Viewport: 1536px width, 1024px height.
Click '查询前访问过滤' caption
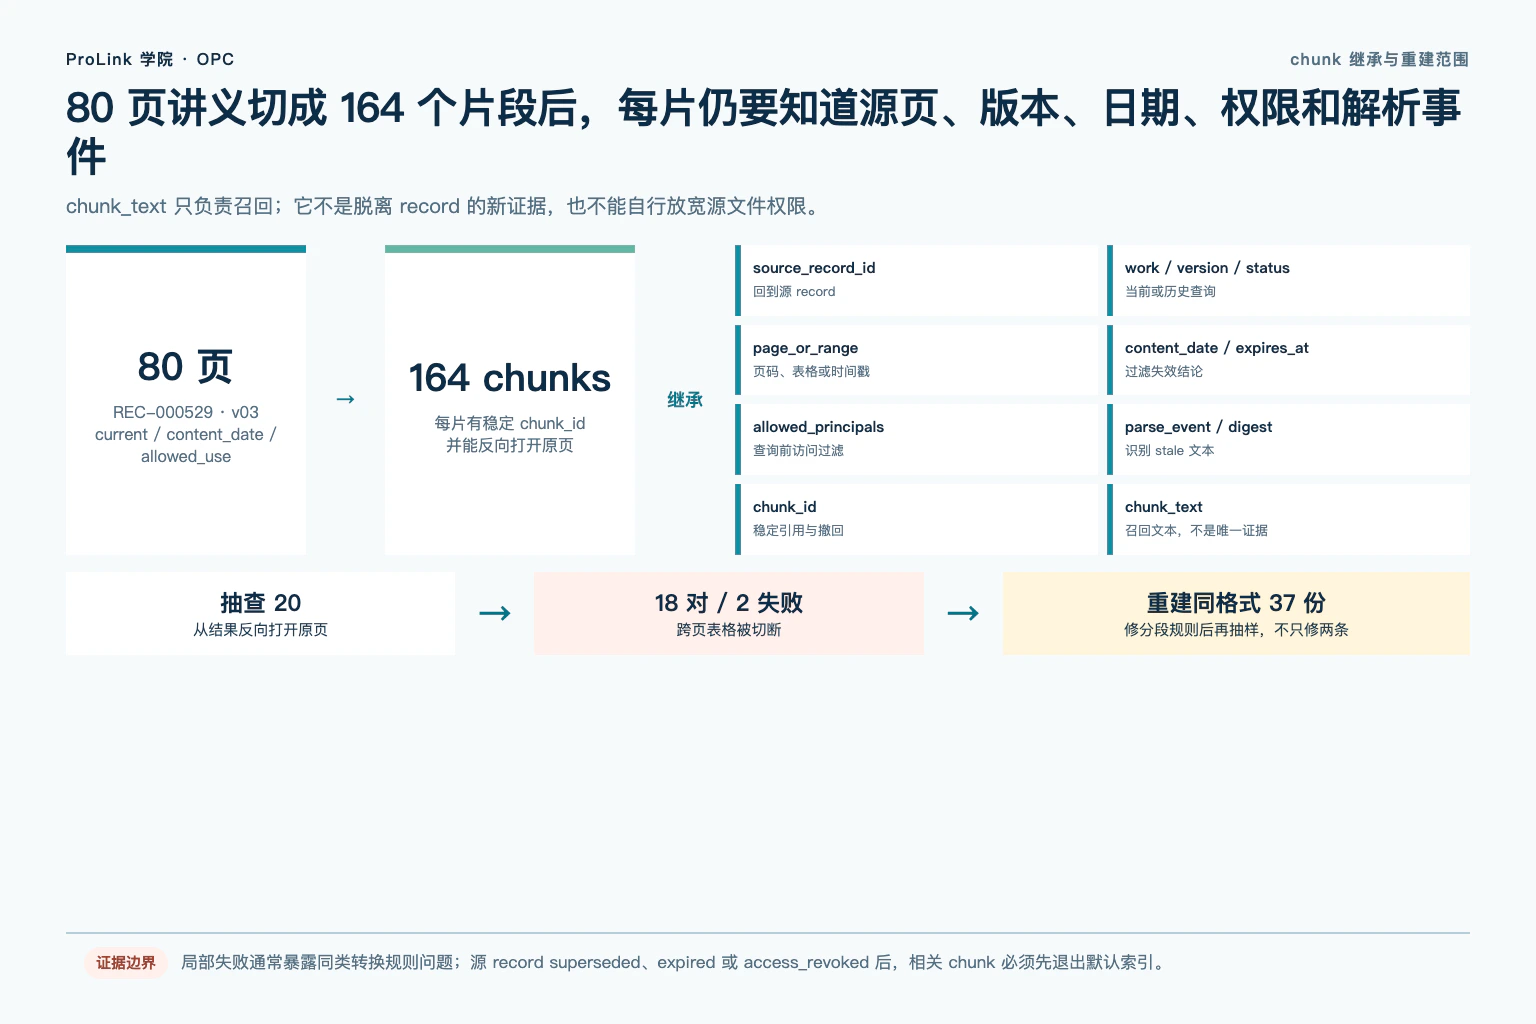798,451
